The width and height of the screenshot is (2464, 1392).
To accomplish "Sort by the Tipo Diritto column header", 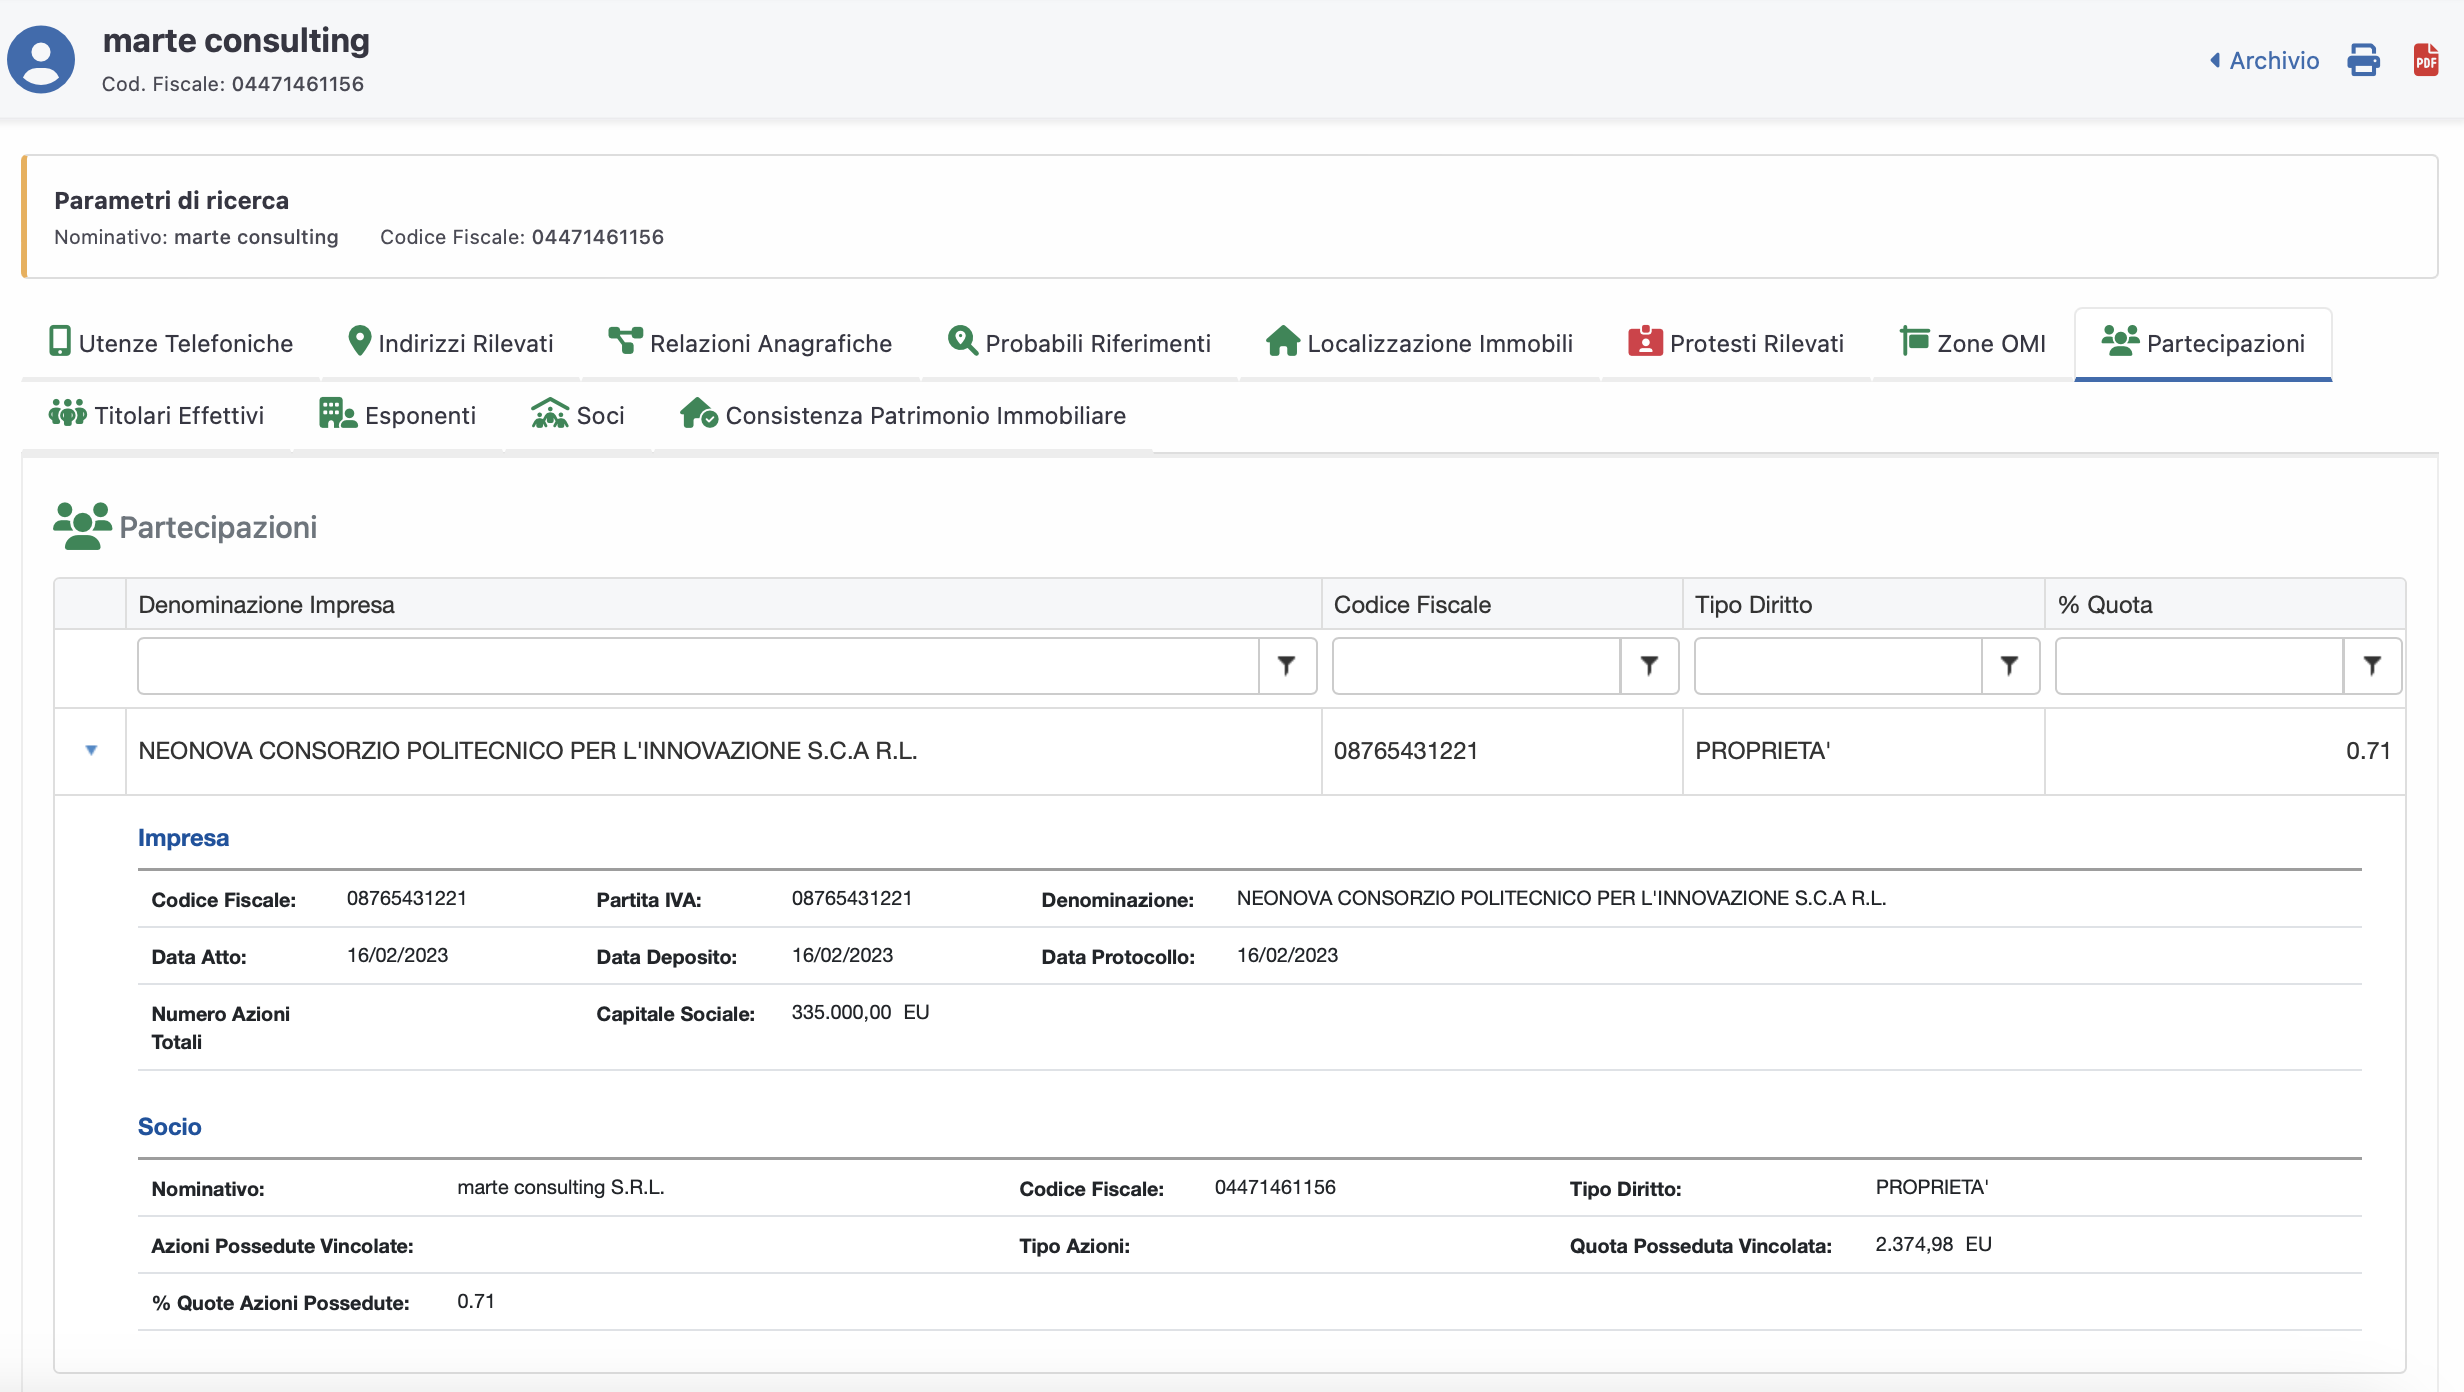I will [1753, 605].
